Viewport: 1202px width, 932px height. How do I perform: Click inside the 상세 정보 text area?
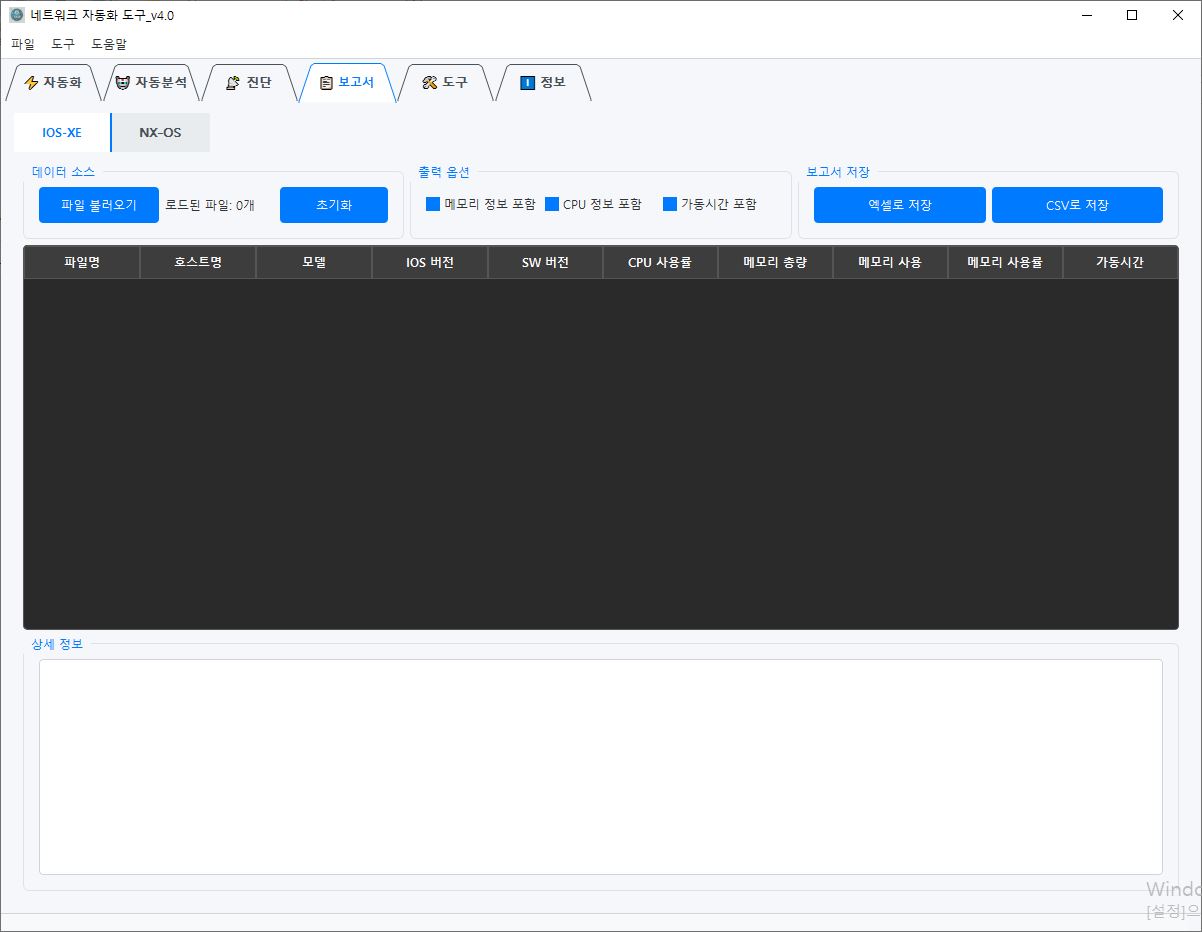coord(601,767)
